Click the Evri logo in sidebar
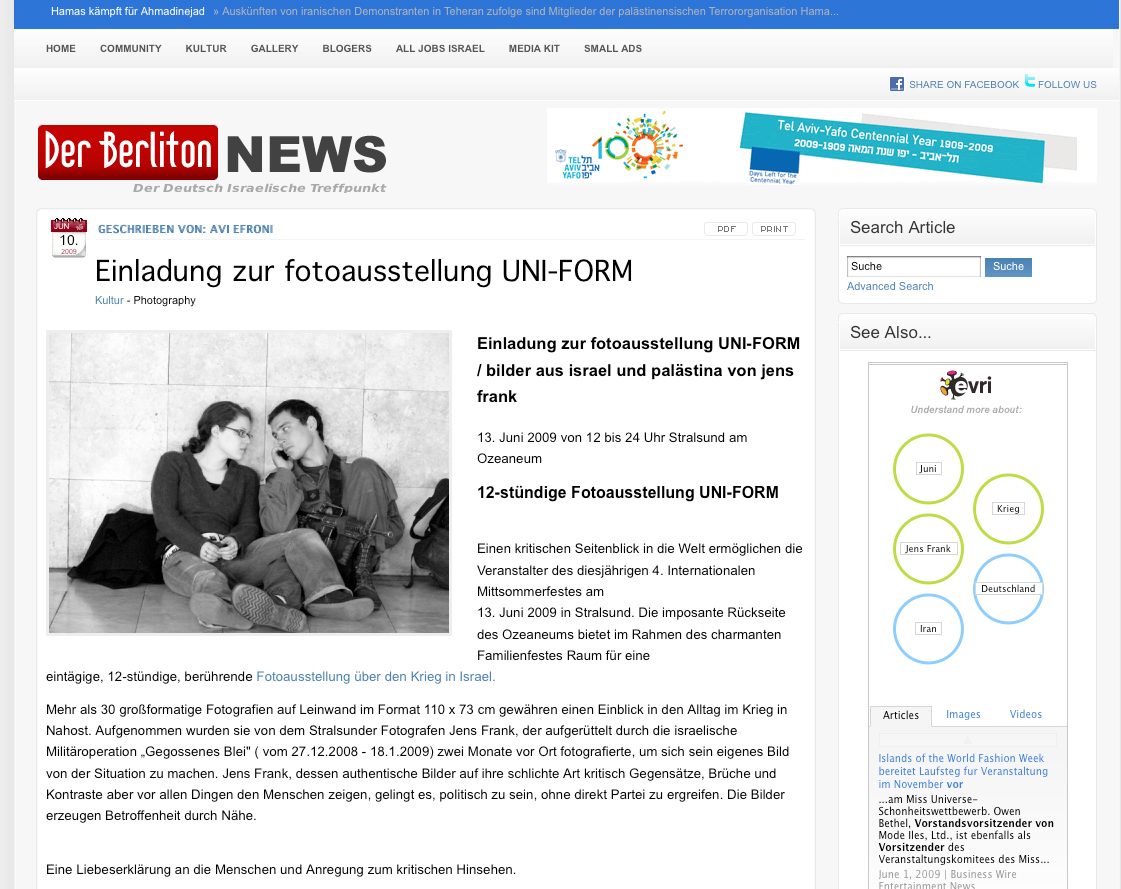This screenshot has width=1121, height=889. click(x=965, y=386)
